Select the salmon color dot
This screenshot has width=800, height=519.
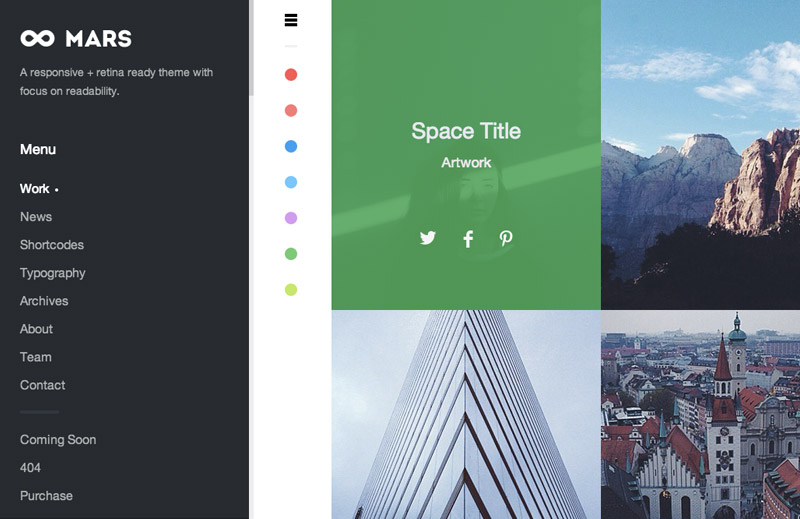(x=291, y=111)
